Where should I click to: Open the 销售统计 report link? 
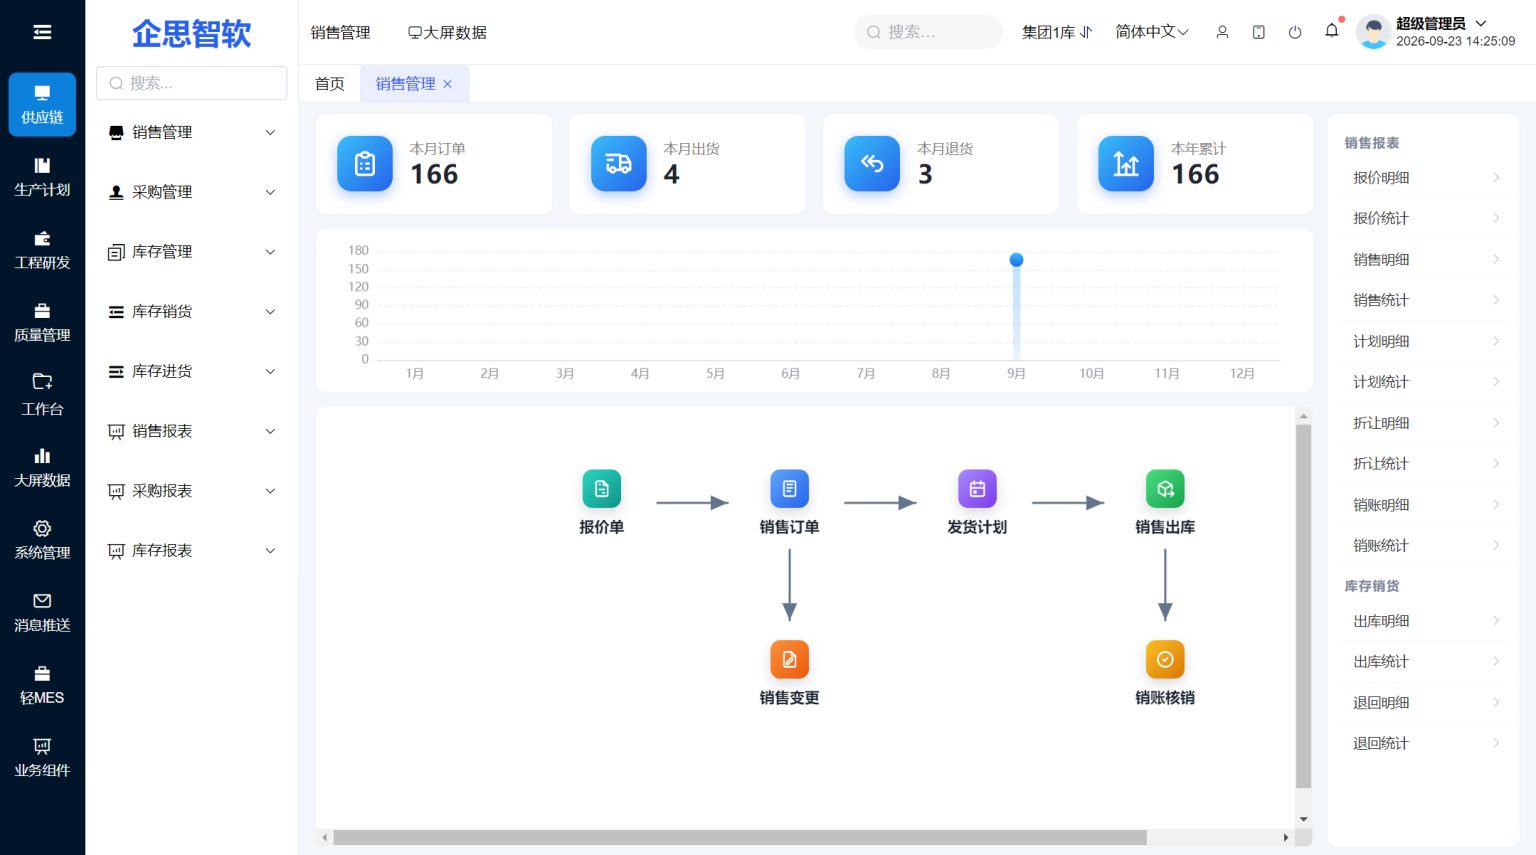(x=1425, y=300)
